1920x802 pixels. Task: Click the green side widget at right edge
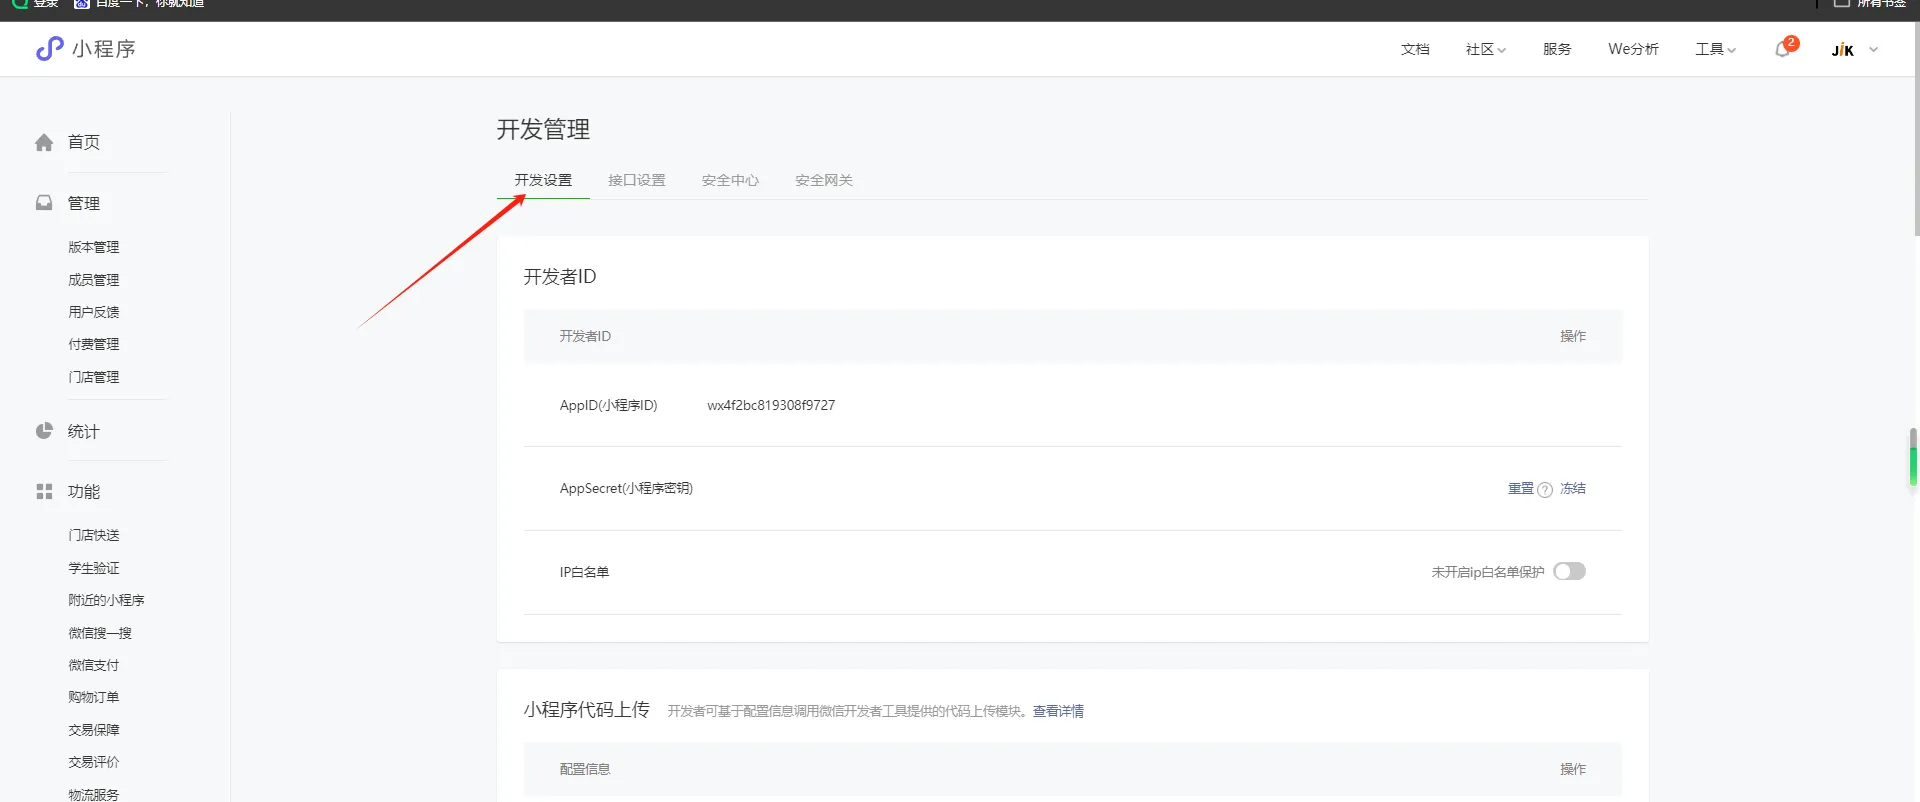(1913, 457)
